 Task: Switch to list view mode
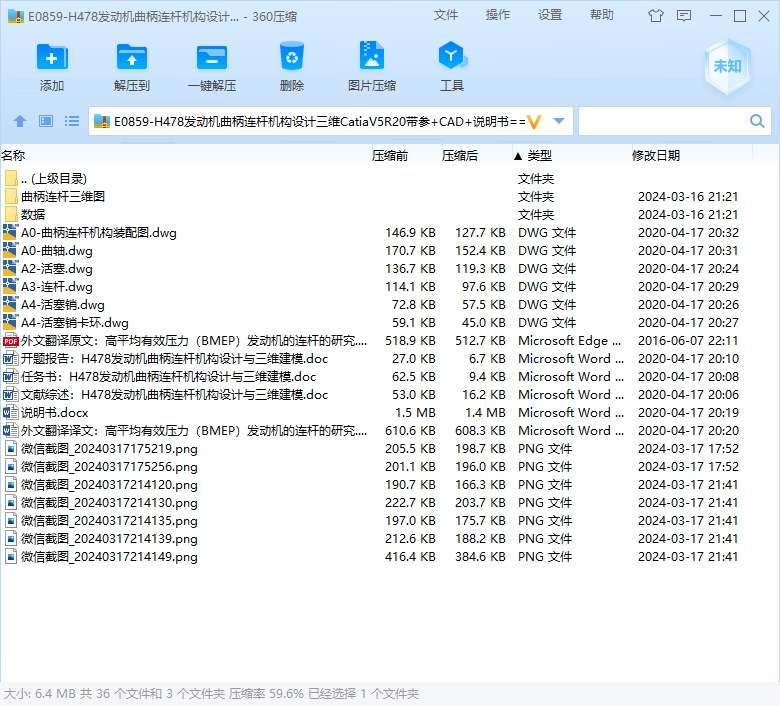pos(72,121)
